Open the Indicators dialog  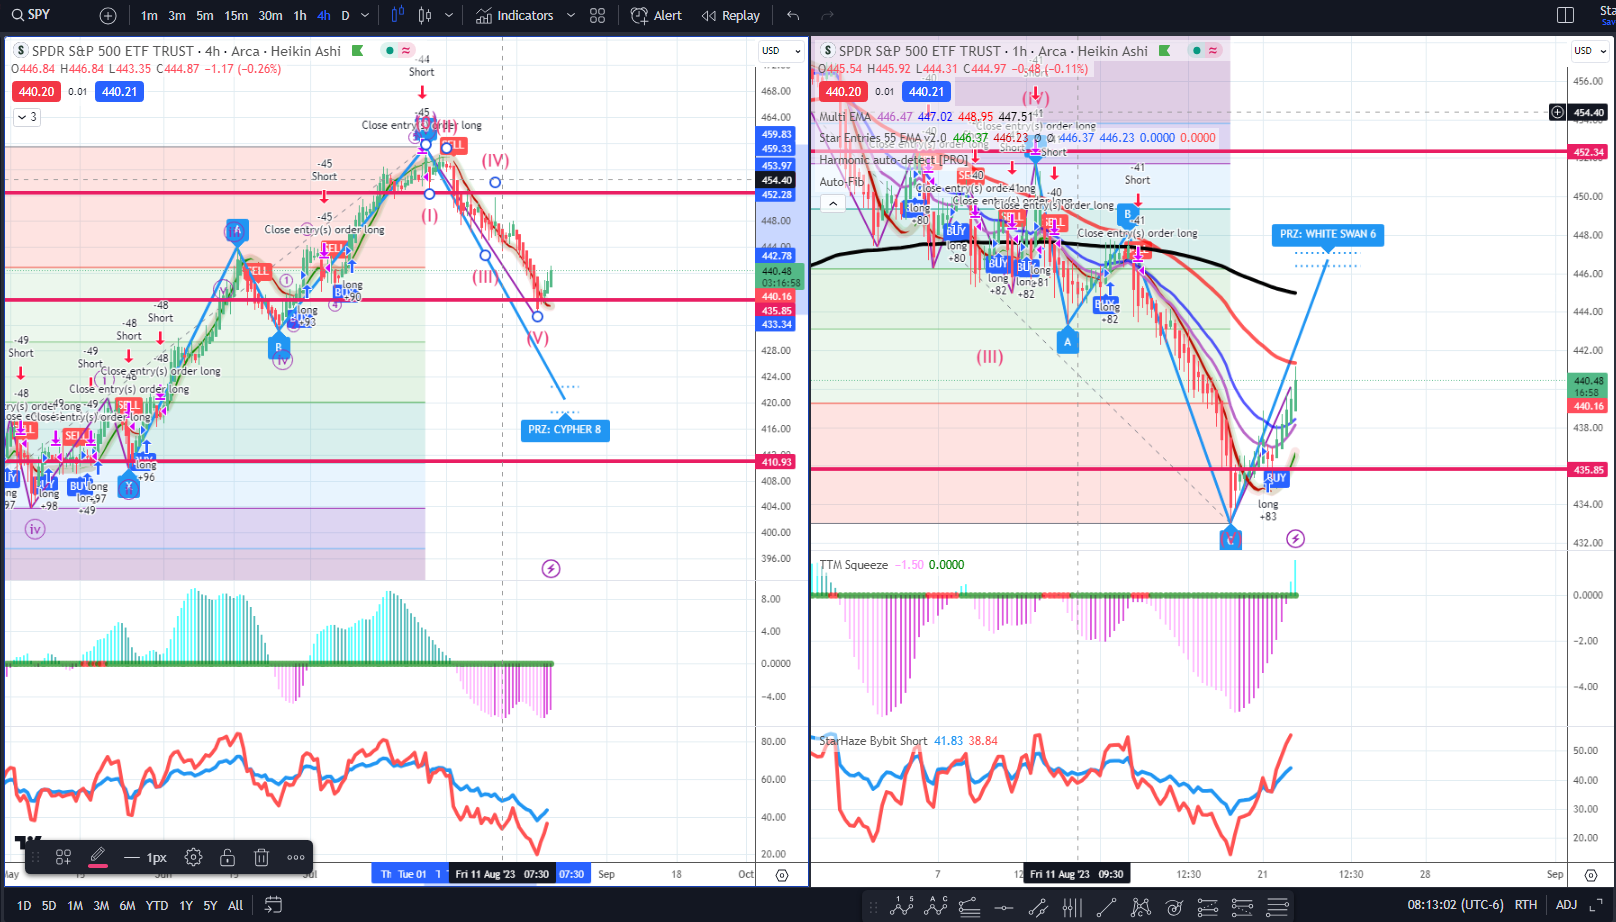(x=515, y=16)
